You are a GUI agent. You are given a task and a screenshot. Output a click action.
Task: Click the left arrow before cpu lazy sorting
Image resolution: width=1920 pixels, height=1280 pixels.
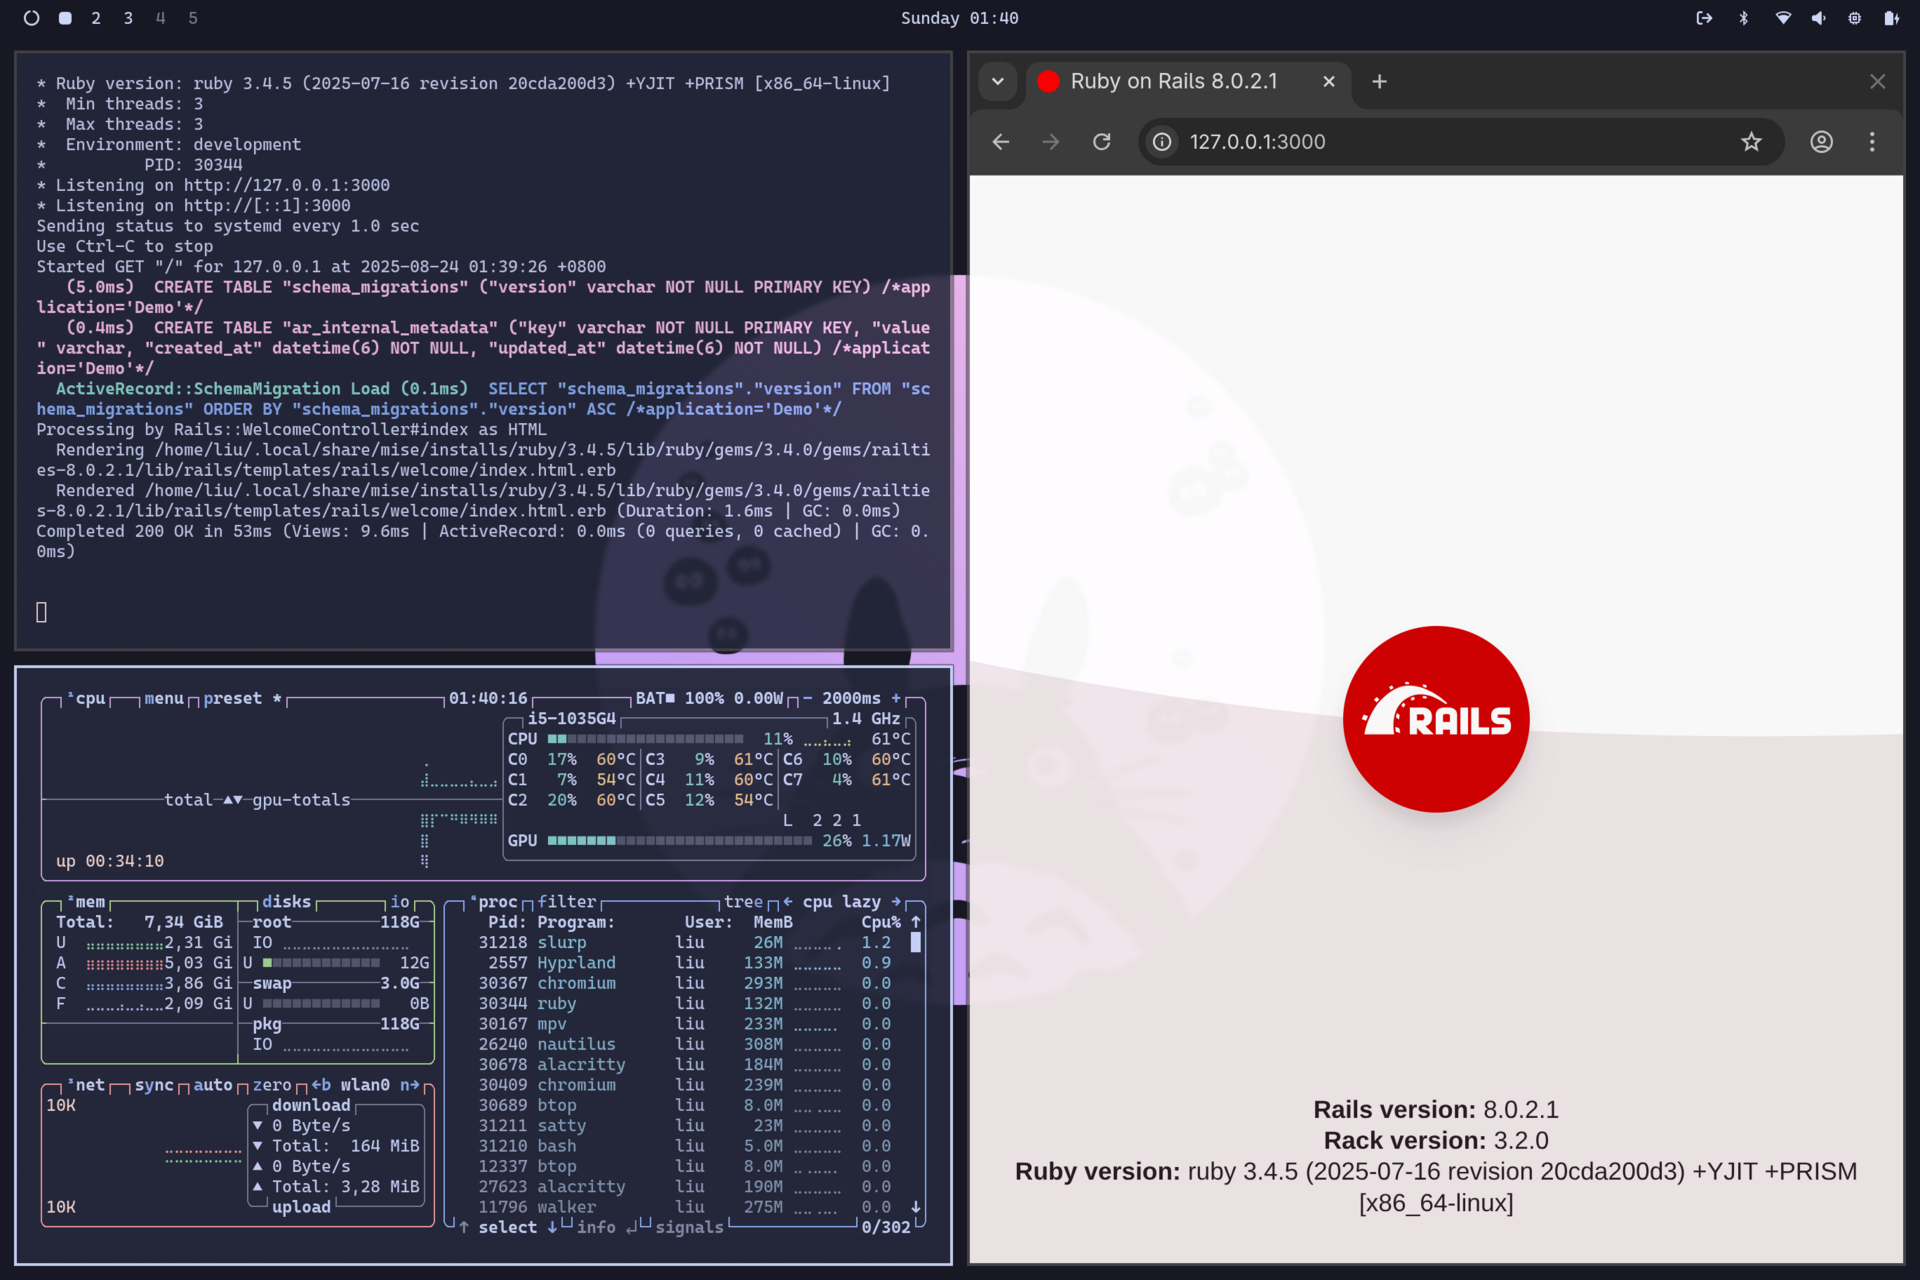pos(788,902)
